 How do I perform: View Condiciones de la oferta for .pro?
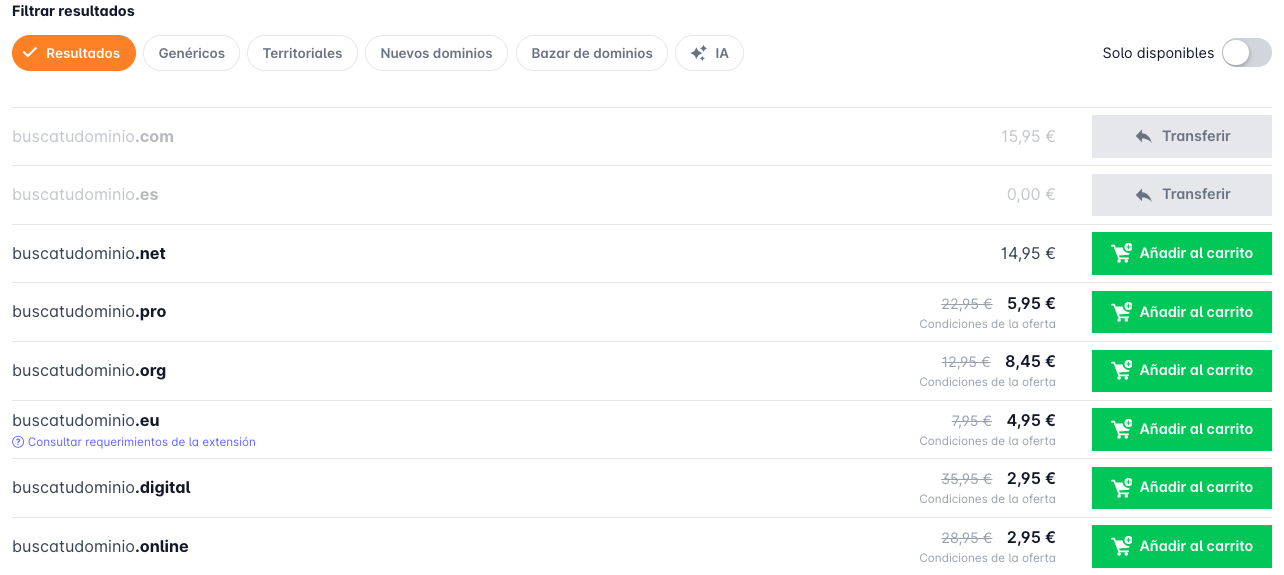click(987, 324)
